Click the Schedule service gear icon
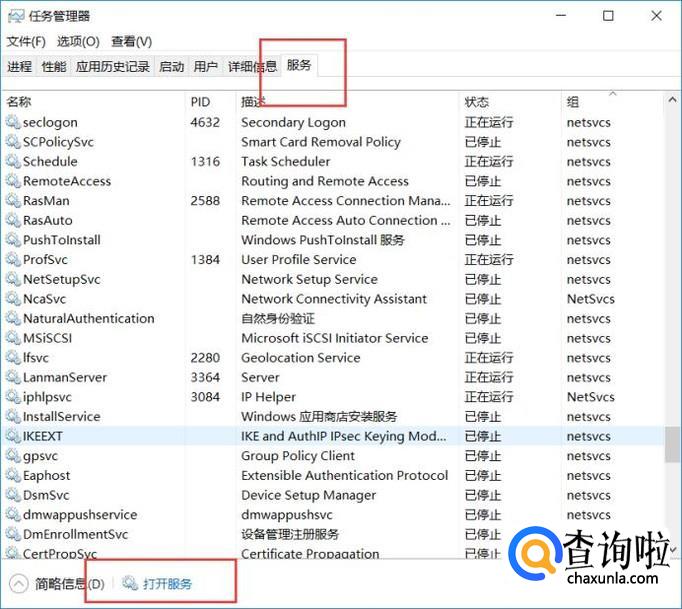This screenshot has width=682, height=609. tap(13, 161)
